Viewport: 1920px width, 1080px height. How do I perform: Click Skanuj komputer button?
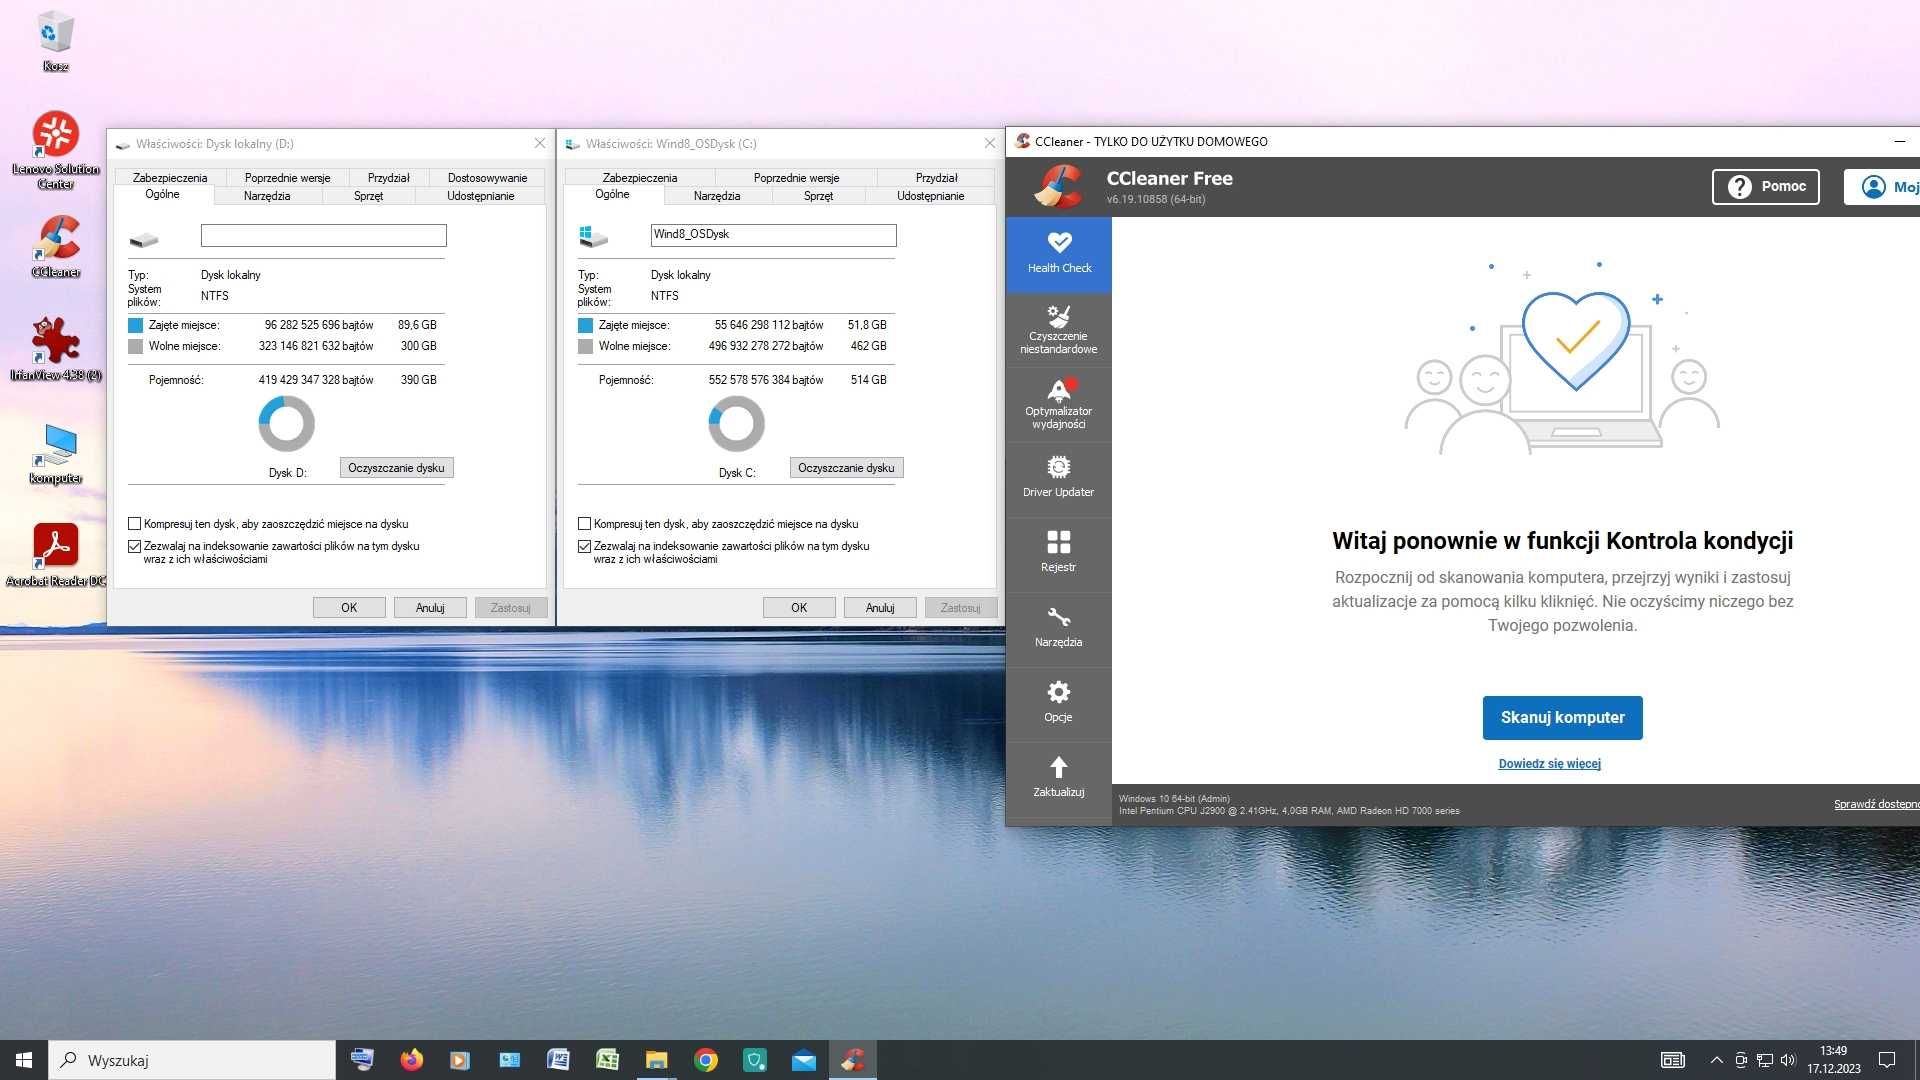pos(1562,718)
